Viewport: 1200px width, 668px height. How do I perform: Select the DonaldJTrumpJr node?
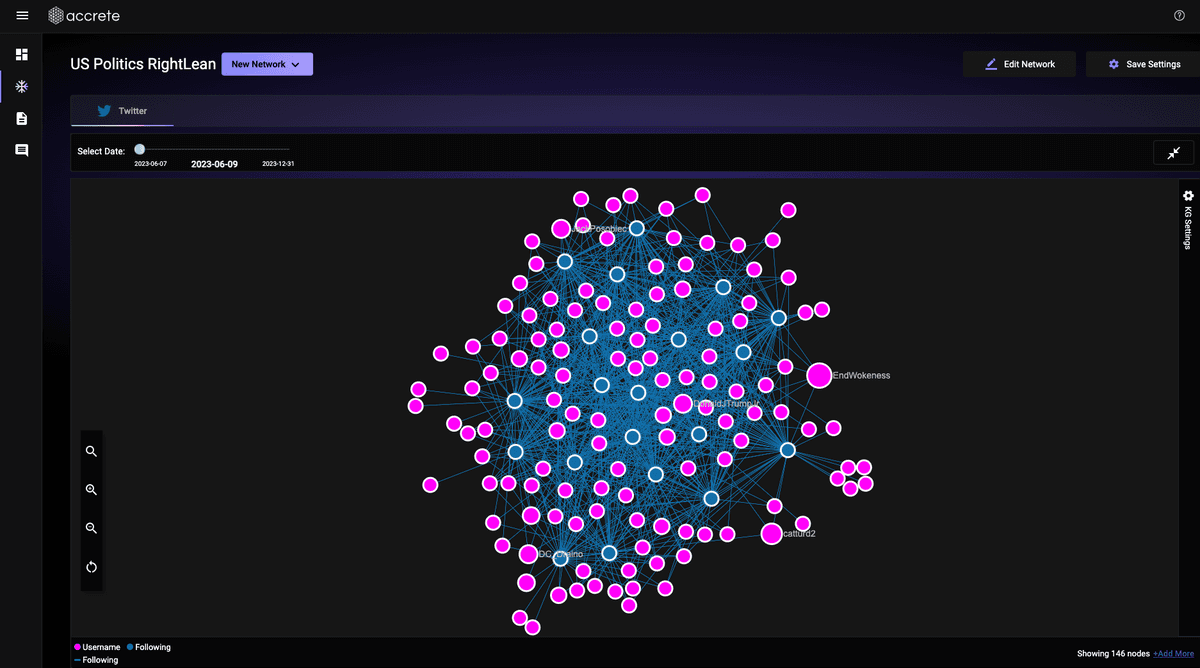(682, 404)
